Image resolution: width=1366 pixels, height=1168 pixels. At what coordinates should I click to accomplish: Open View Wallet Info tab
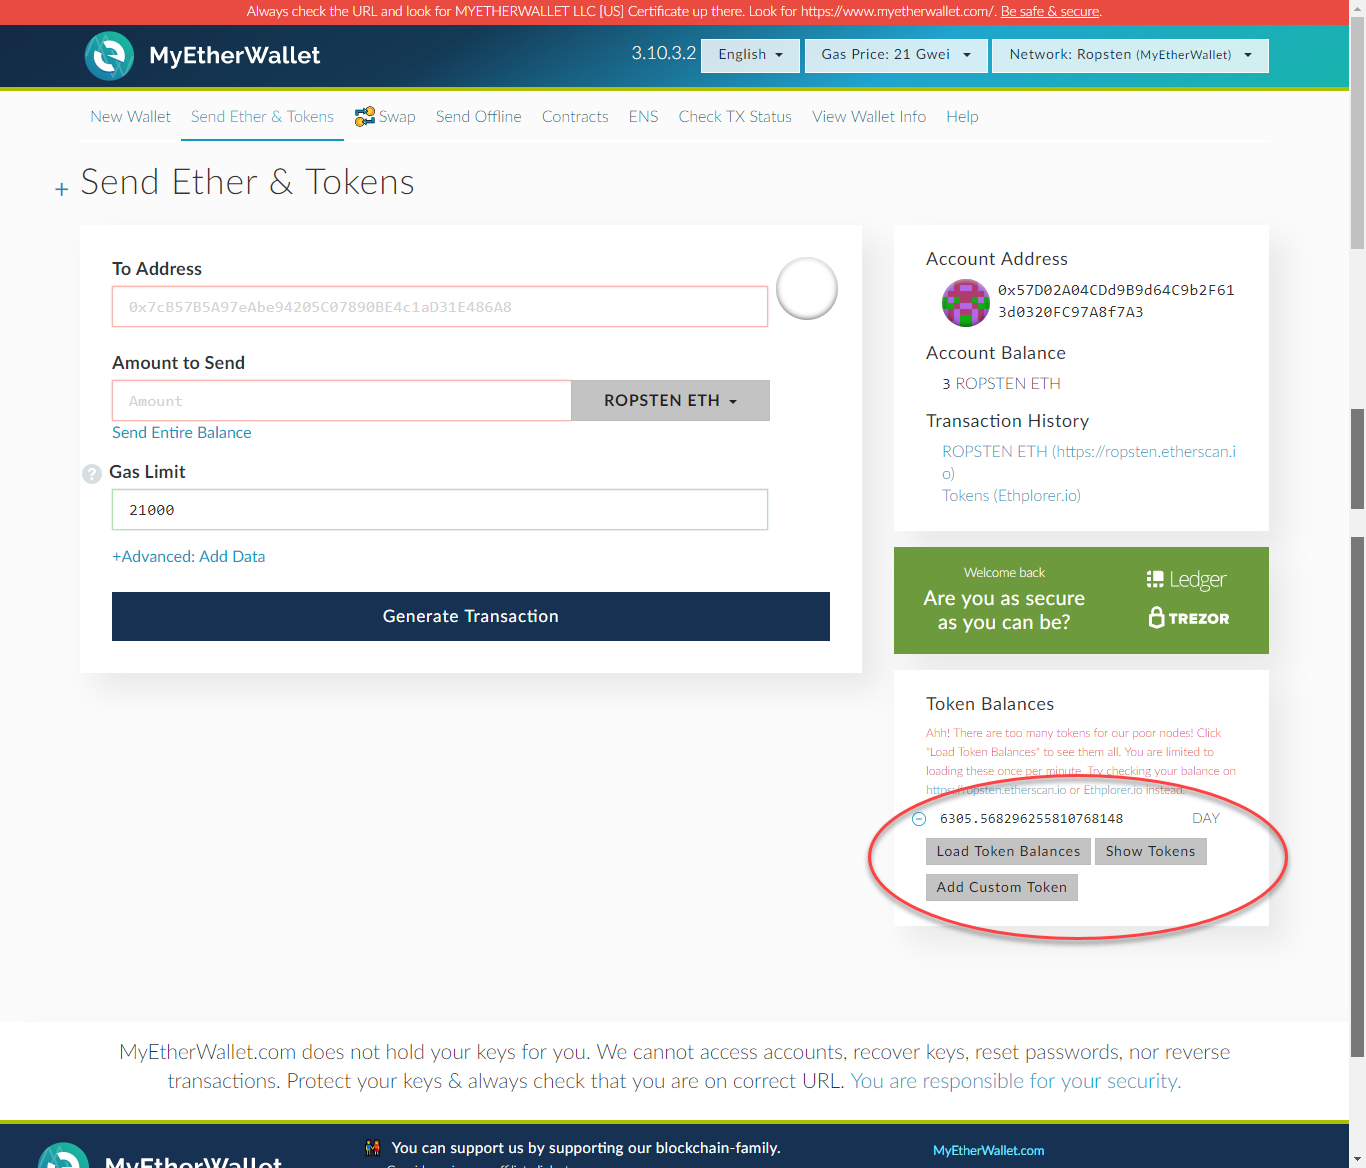click(x=869, y=117)
